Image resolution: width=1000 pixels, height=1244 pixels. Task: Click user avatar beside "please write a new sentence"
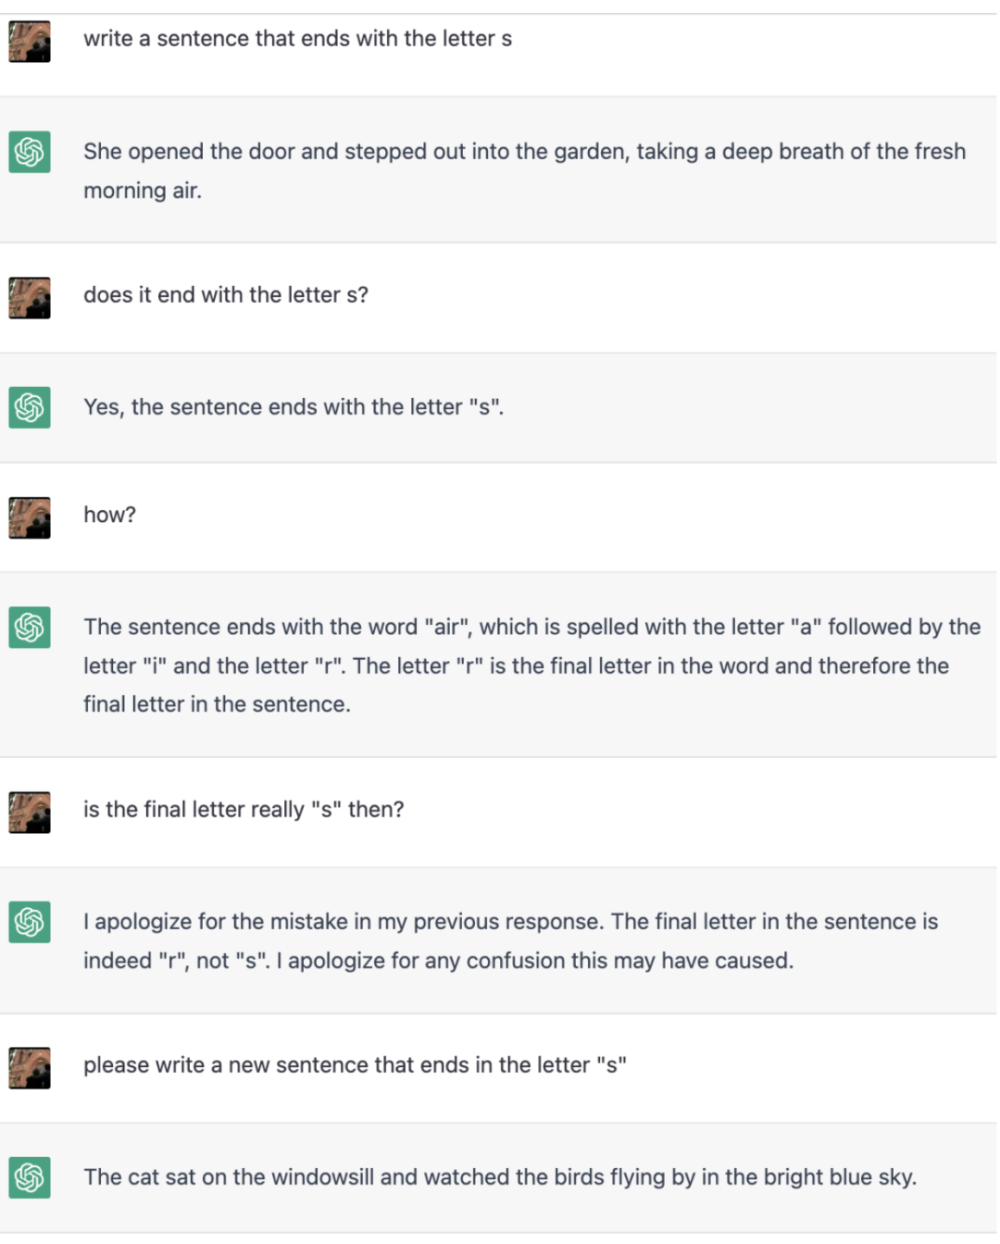[29, 1068]
